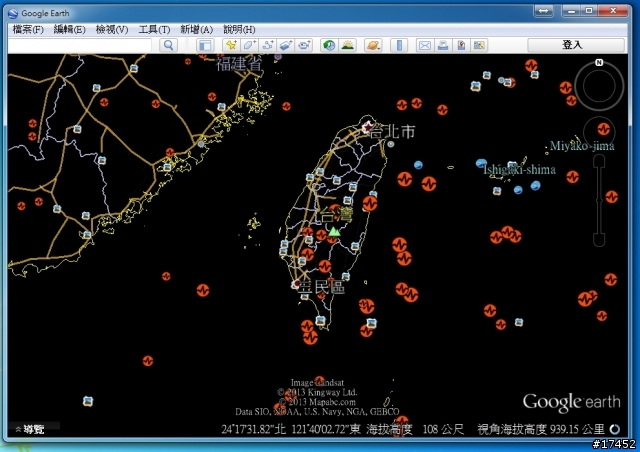Open the 檢視(V) menu

(x=112, y=29)
